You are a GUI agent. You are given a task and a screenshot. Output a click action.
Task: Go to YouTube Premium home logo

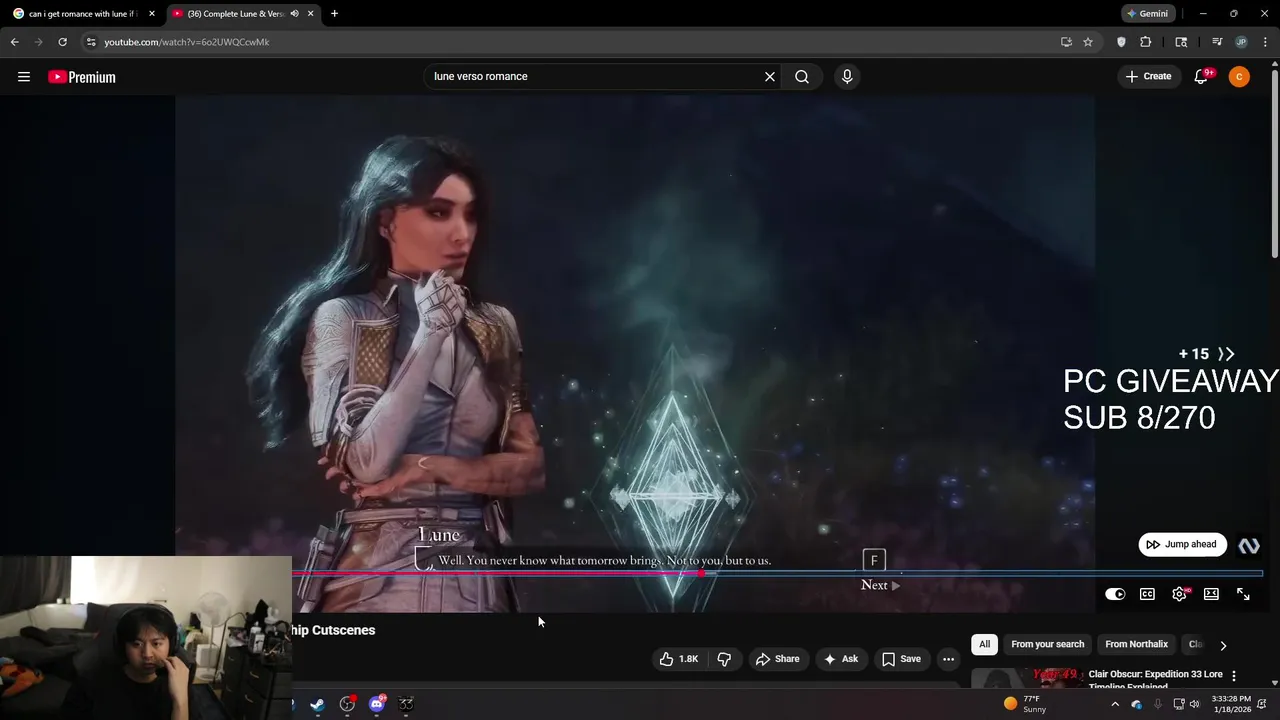(82, 77)
